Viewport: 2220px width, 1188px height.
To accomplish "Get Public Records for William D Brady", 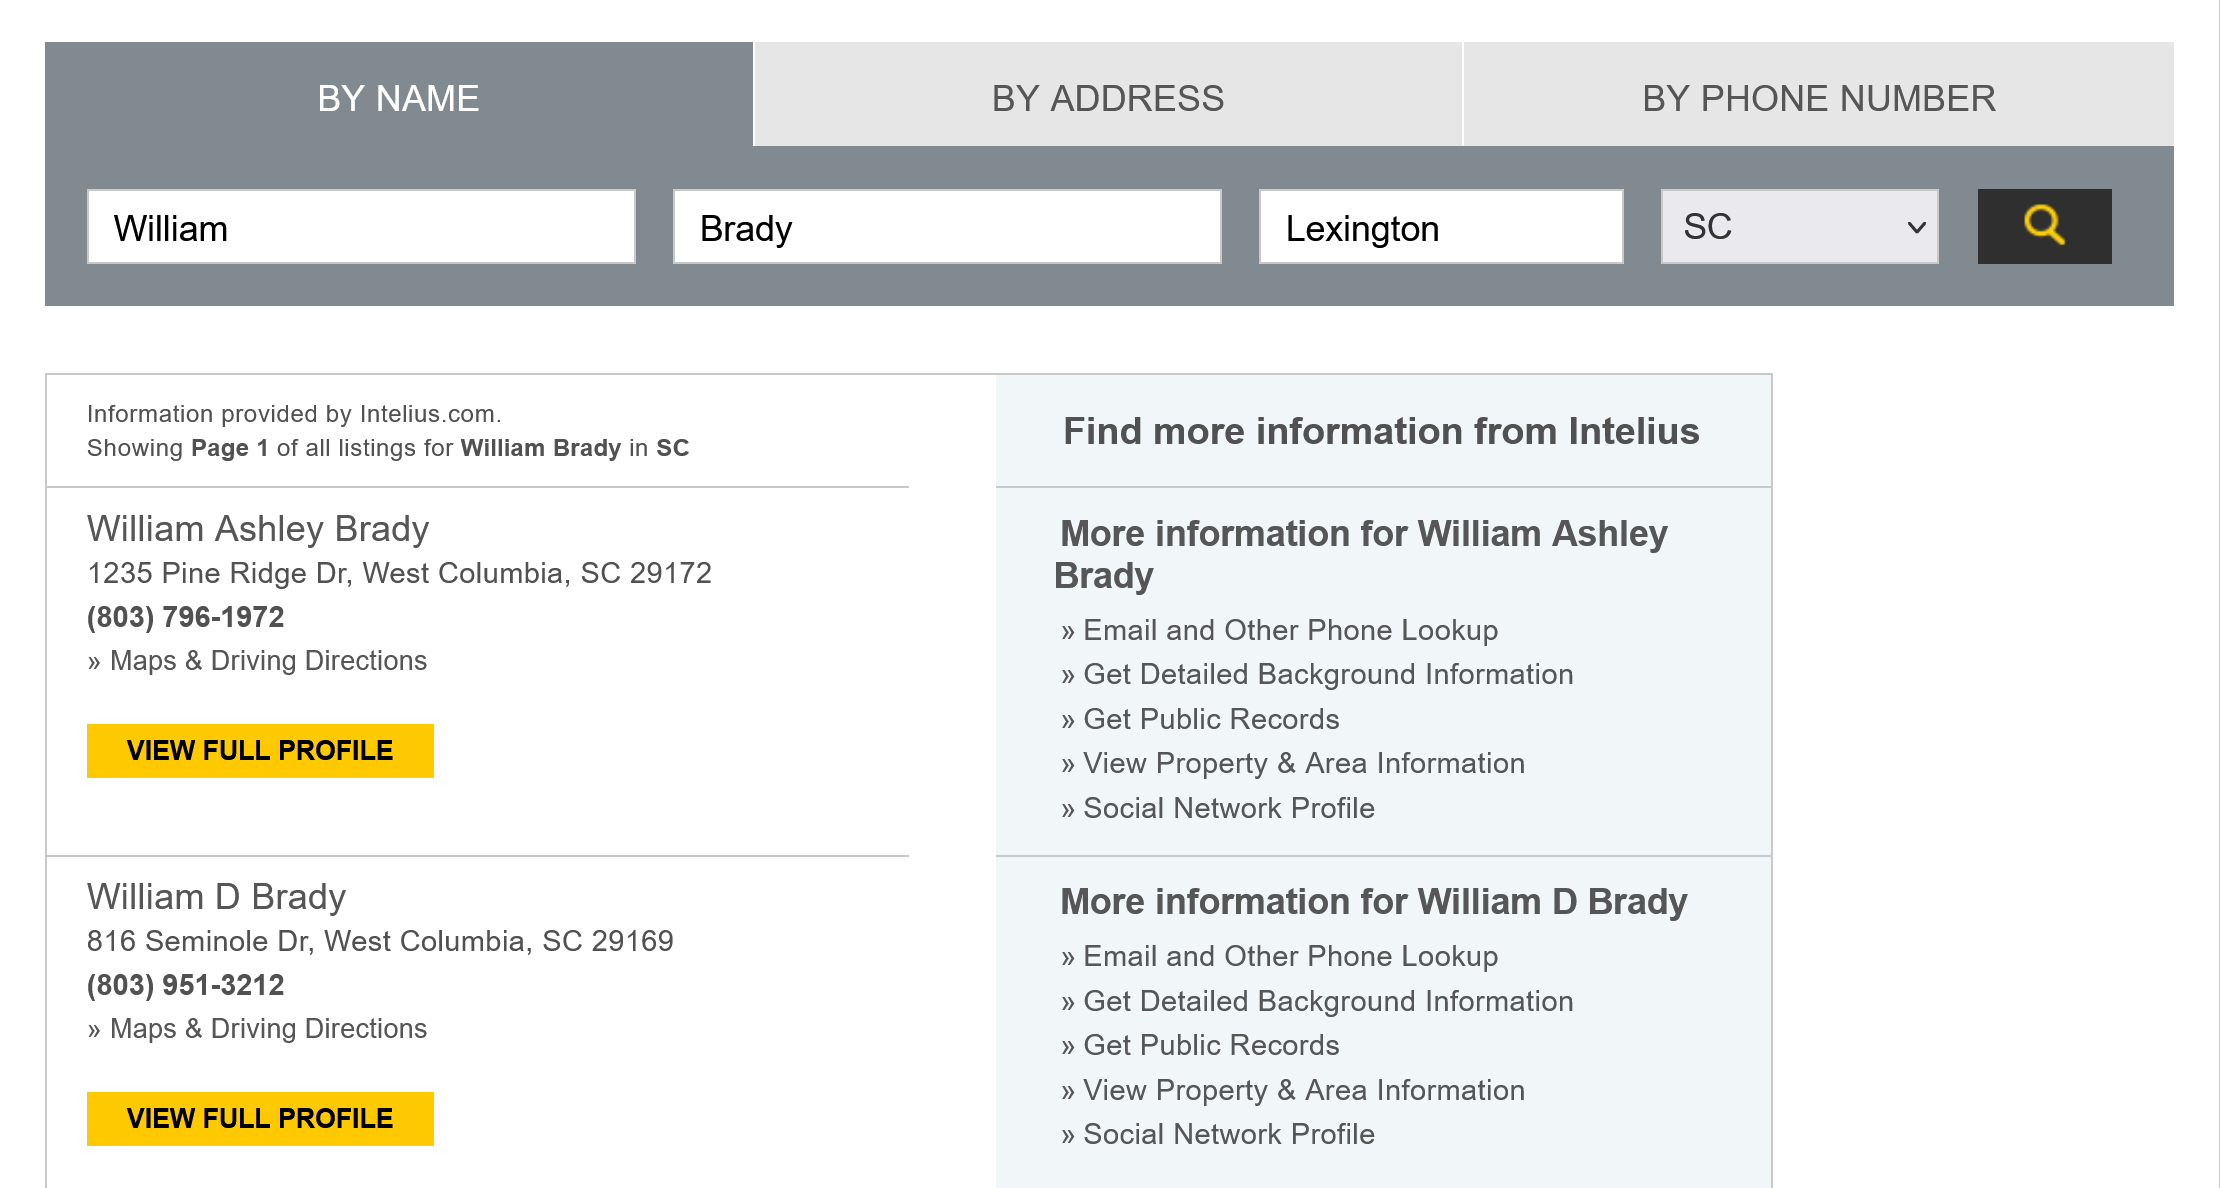I will (x=1211, y=1046).
